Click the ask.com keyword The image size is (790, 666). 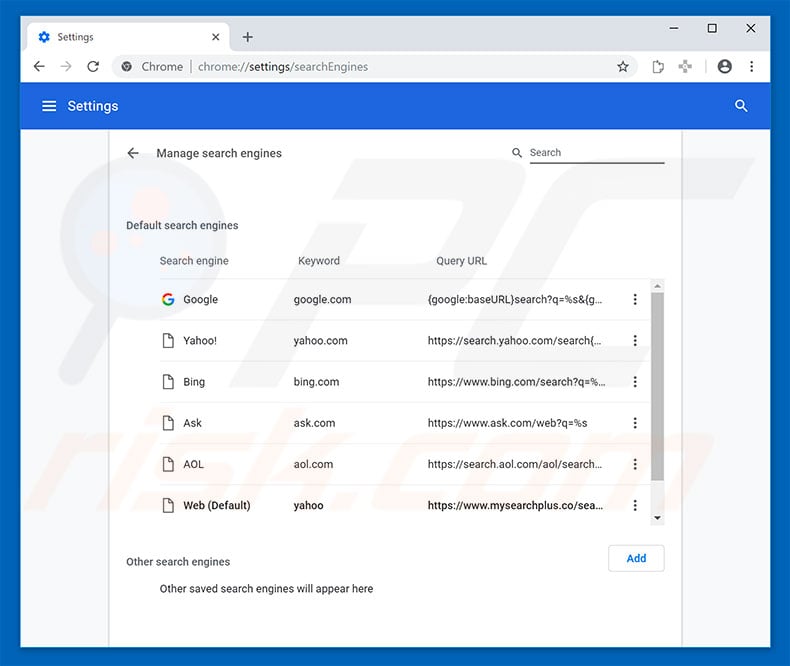pyautogui.click(x=314, y=423)
